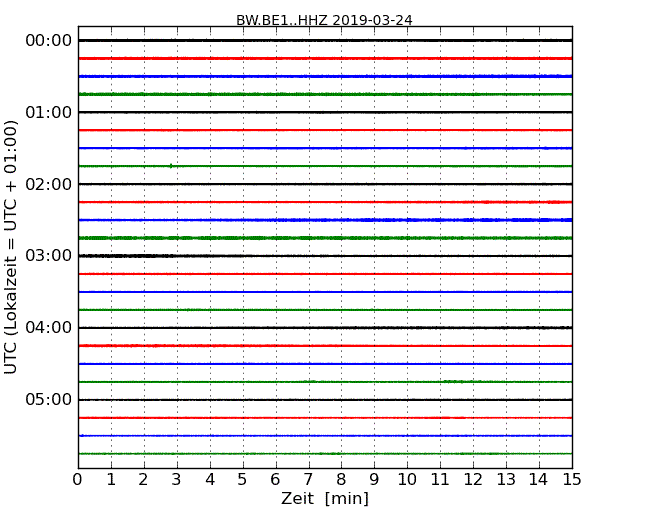Click the black seismic trace at 05:00

pos(325,400)
